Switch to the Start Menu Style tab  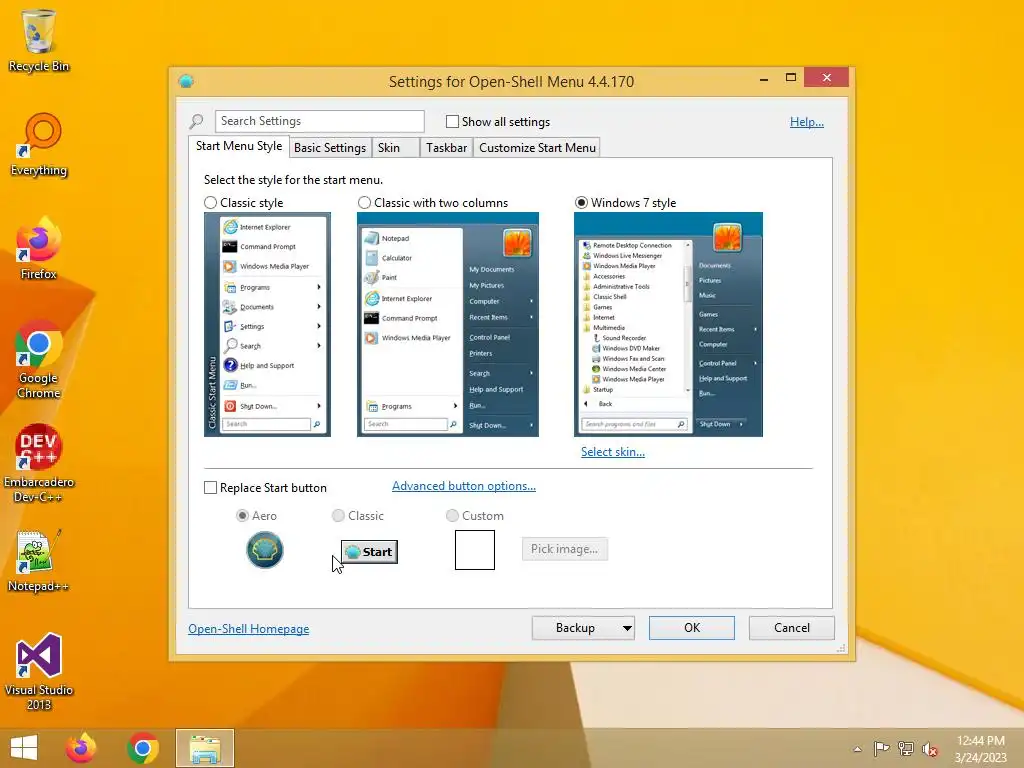[239, 146]
